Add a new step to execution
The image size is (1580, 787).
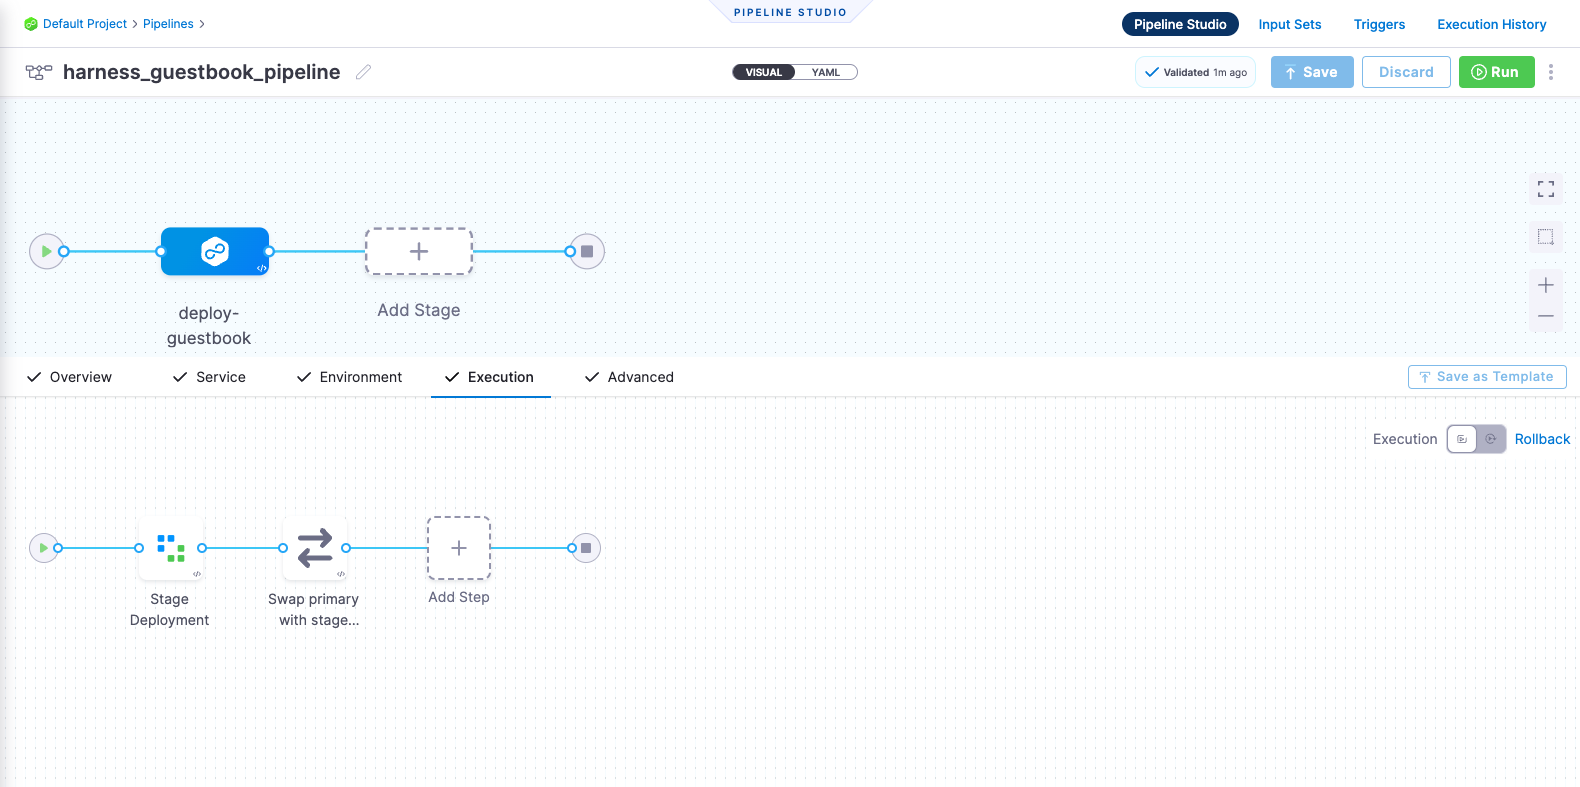(x=459, y=548)
